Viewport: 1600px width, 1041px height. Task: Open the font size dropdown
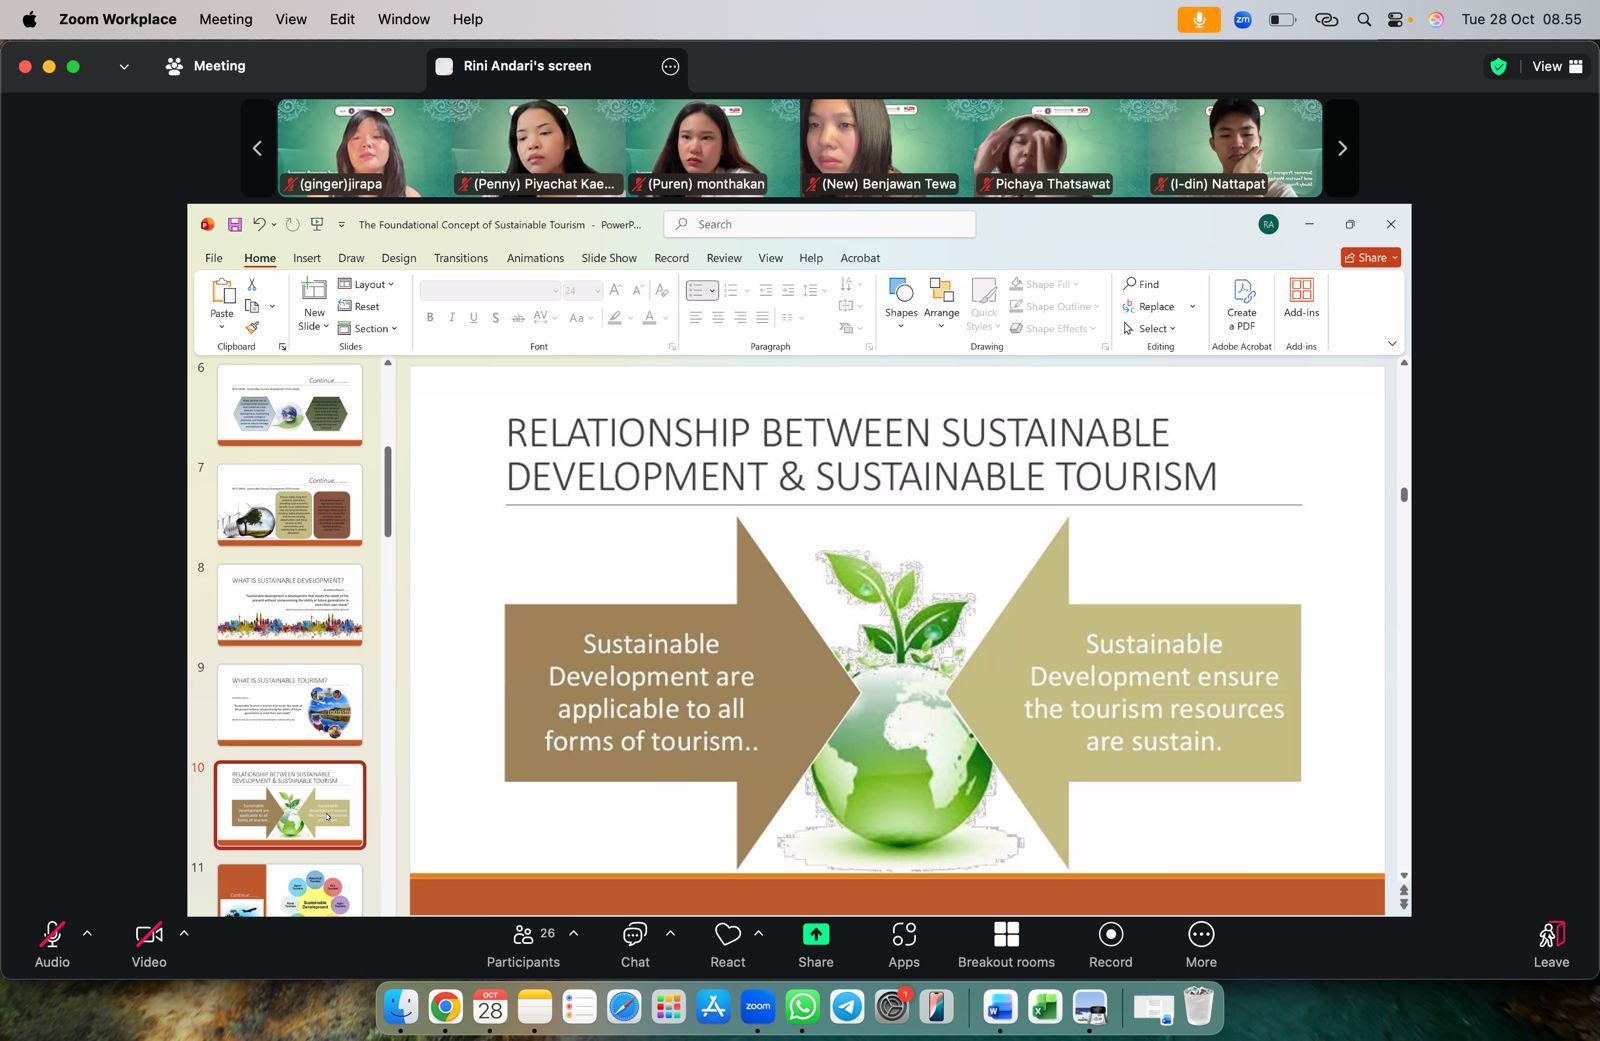(597, 291)
